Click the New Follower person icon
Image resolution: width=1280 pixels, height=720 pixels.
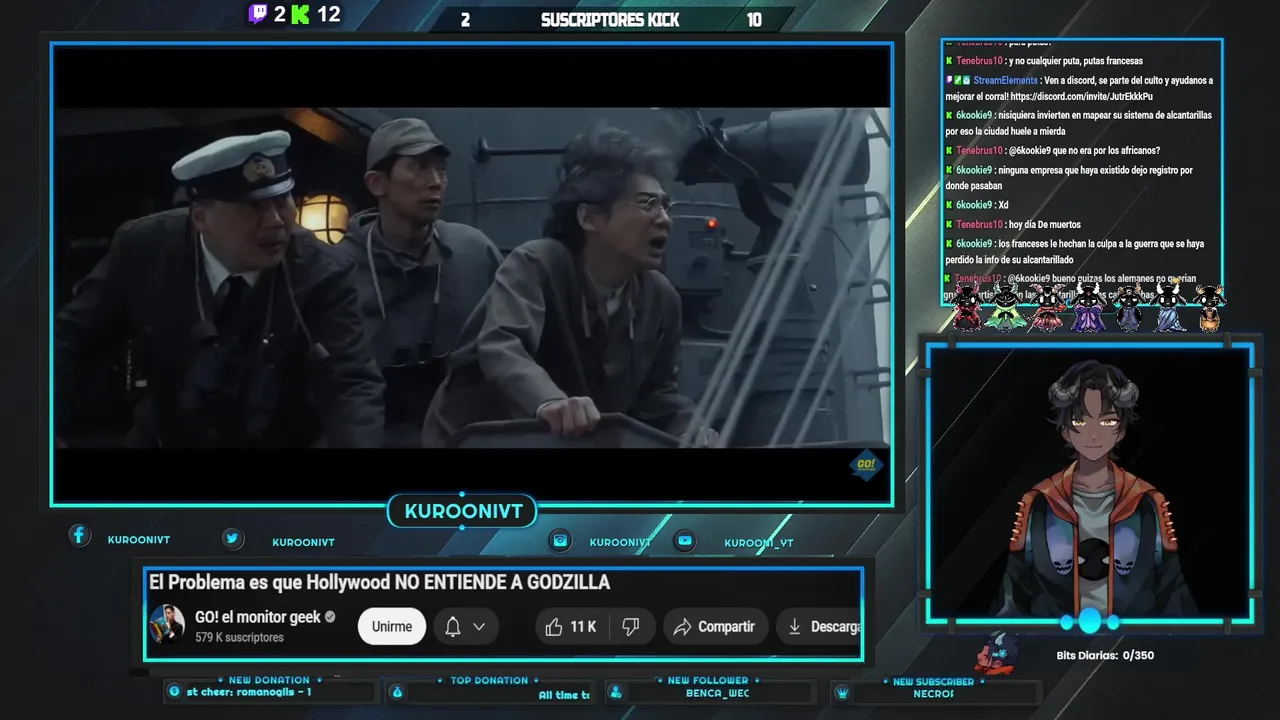click(616, 692)
